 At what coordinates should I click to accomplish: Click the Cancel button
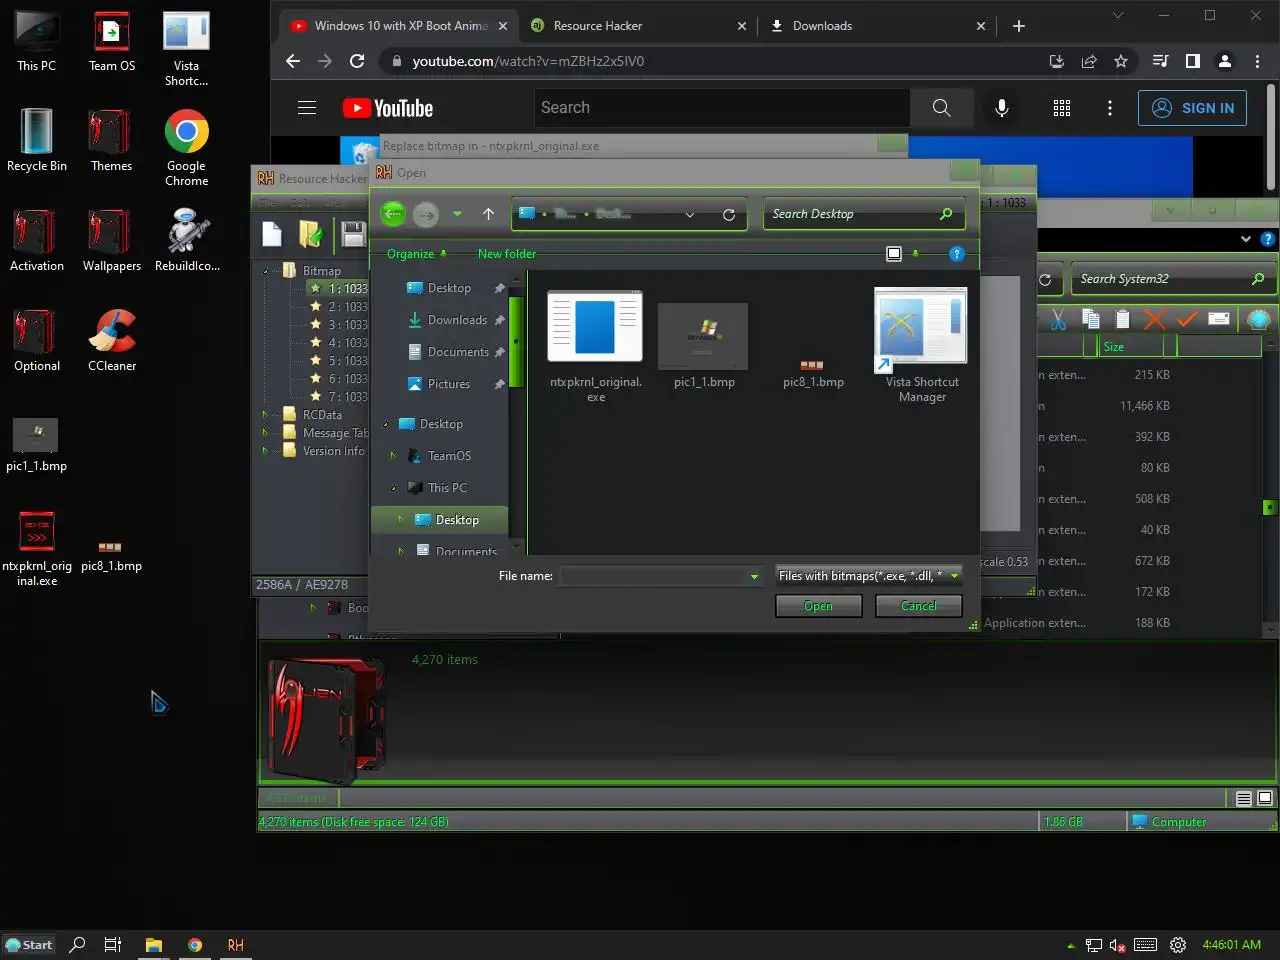point(918,606)
